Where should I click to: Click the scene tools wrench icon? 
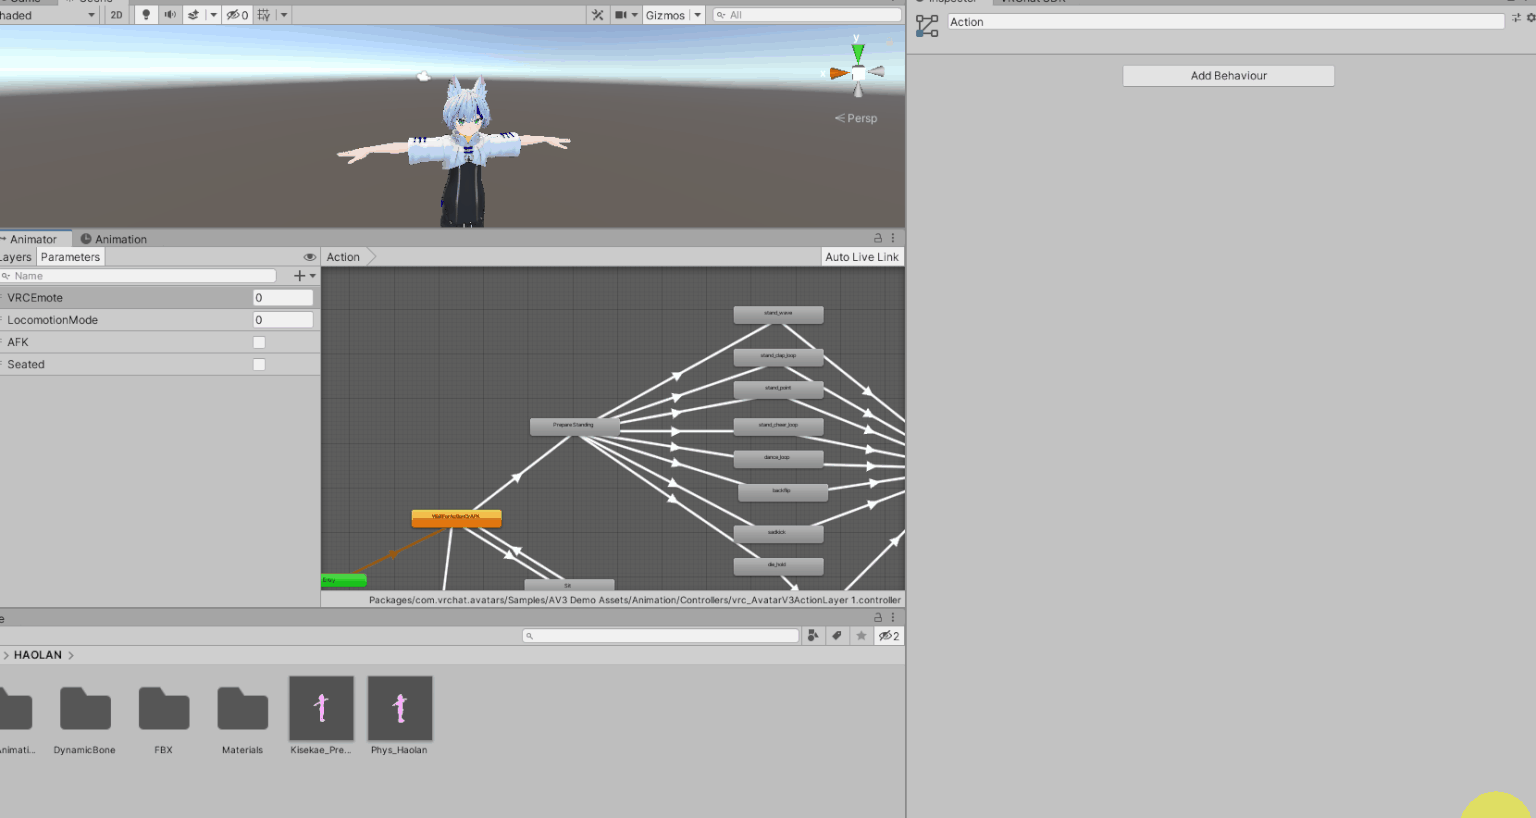tap(598, 15)
